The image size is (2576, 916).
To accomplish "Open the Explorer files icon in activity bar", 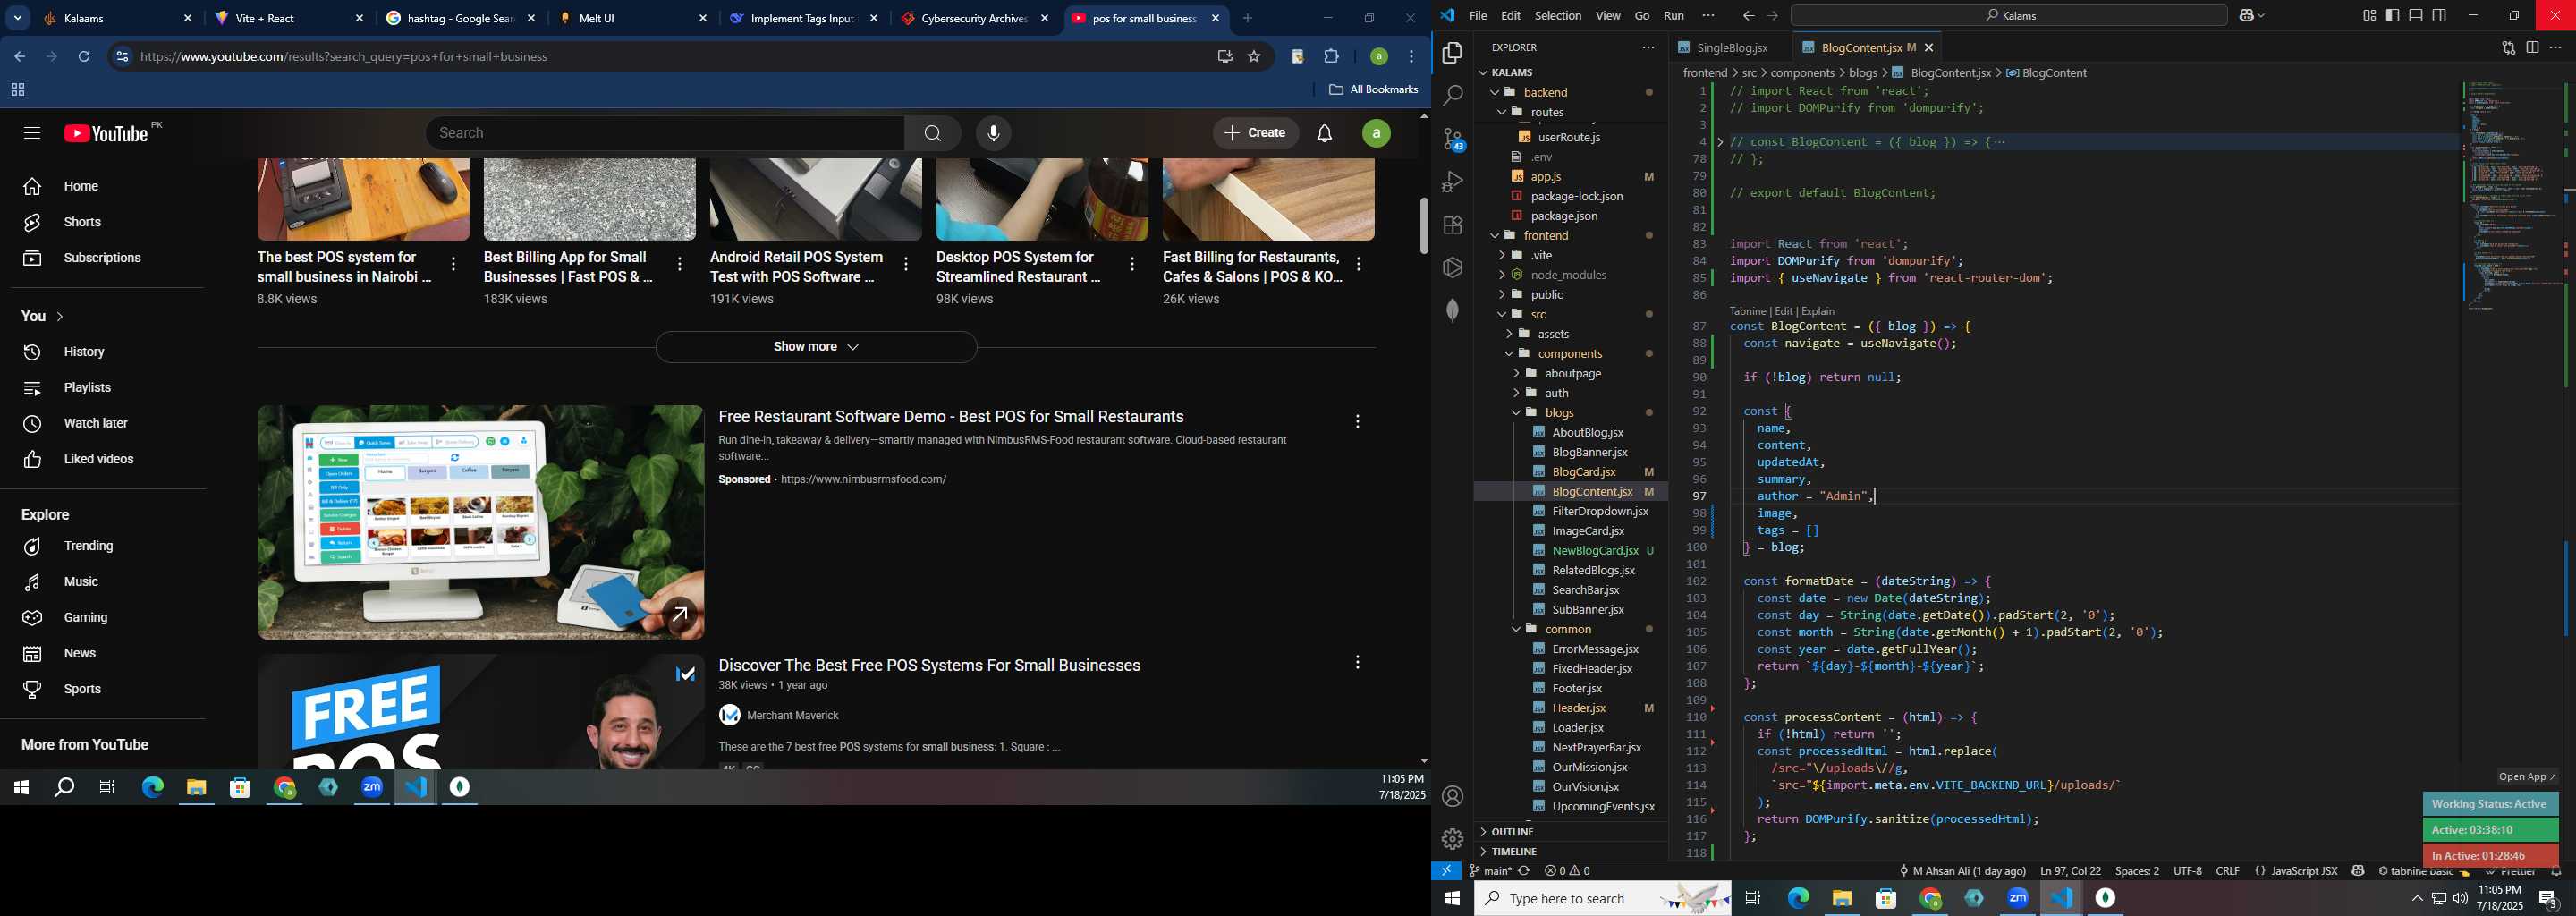I will pos(1452,53).
